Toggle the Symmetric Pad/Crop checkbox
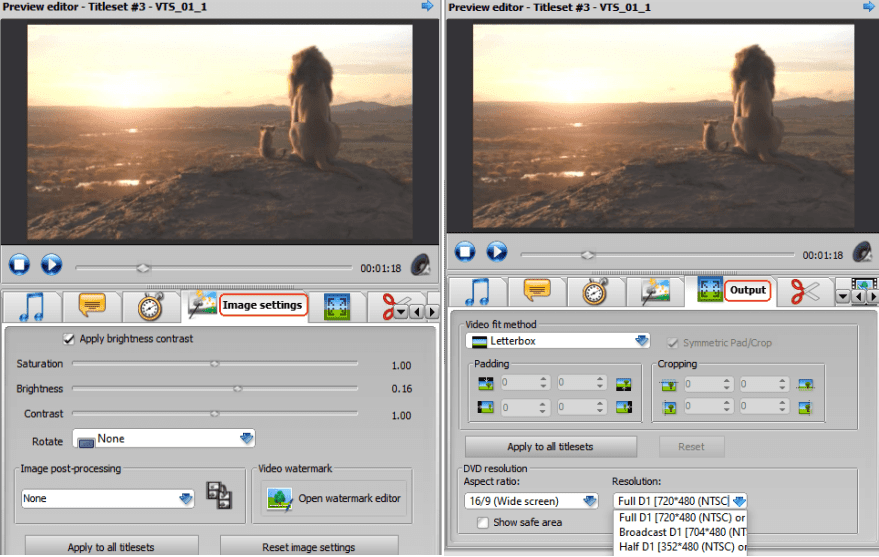Viewport: 879px width, 557px height. (x=673, y=343)
